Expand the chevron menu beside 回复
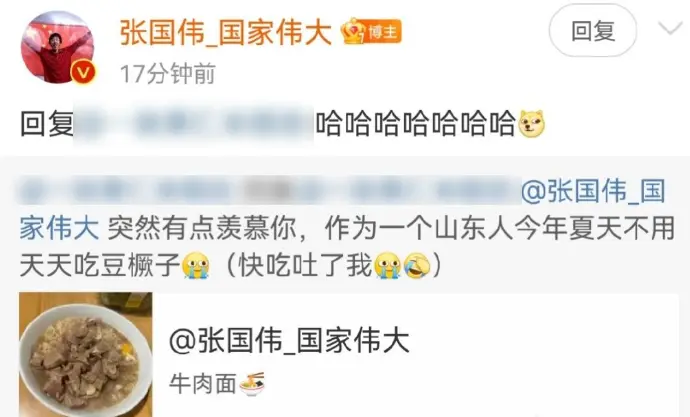This screenshot has height=417, width=690. pos(670,29)
